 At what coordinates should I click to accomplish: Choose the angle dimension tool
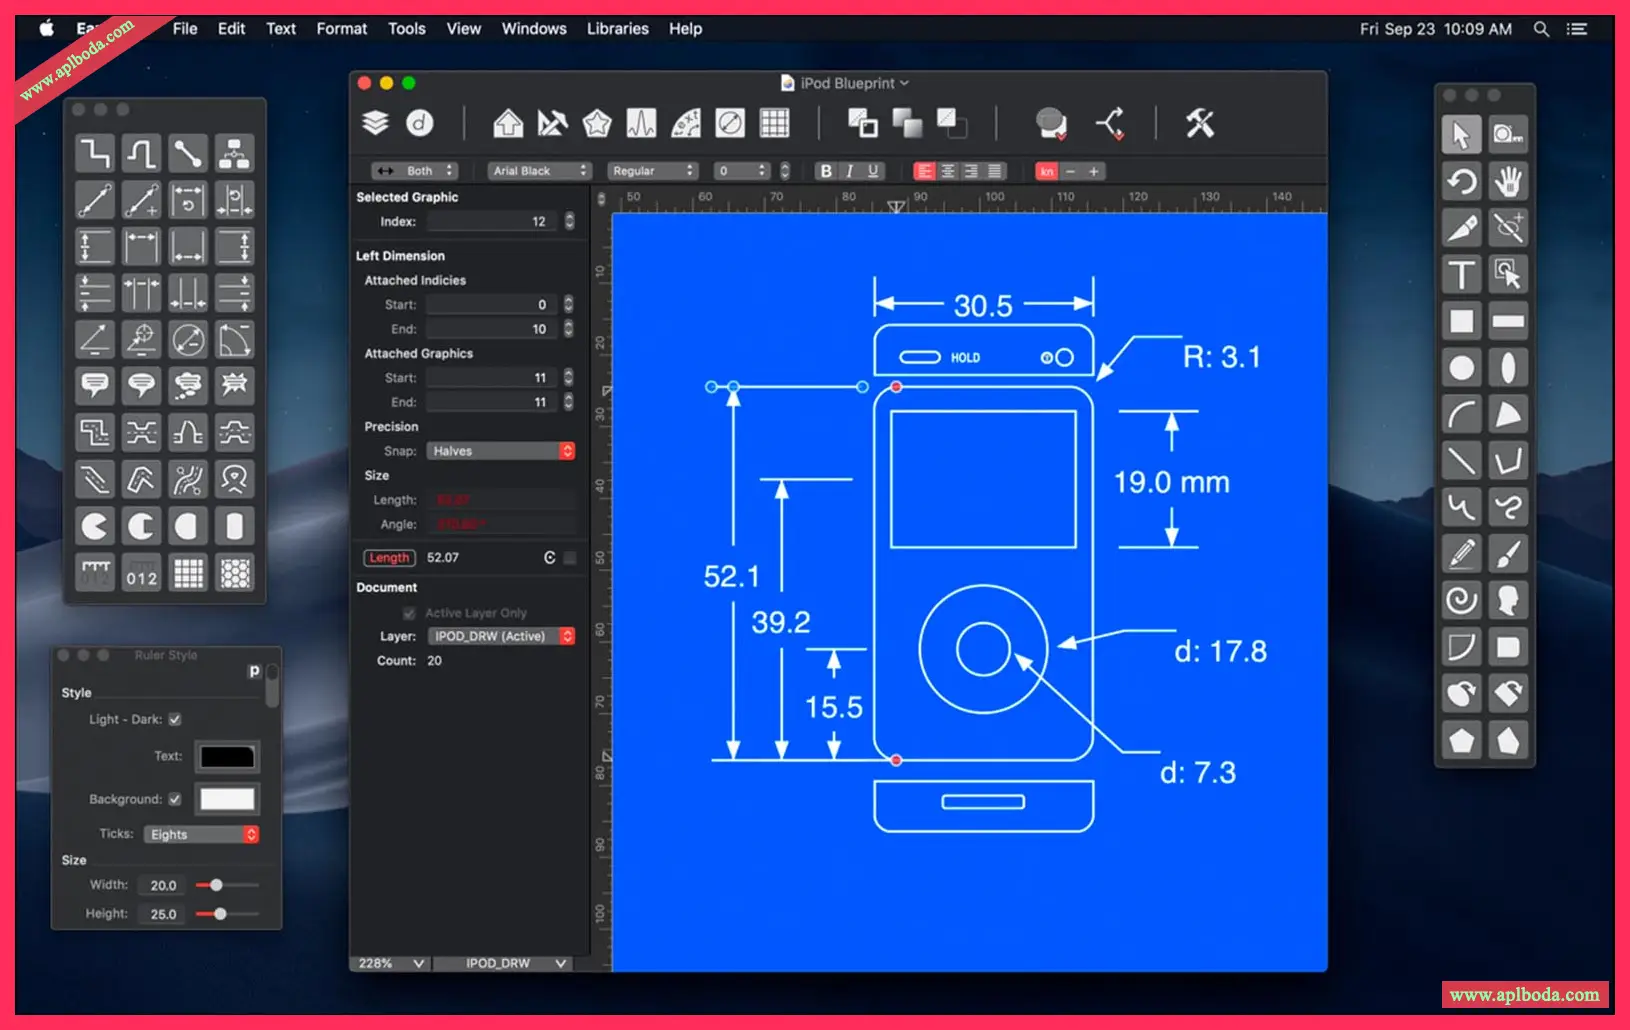click(x=95, y=340)
